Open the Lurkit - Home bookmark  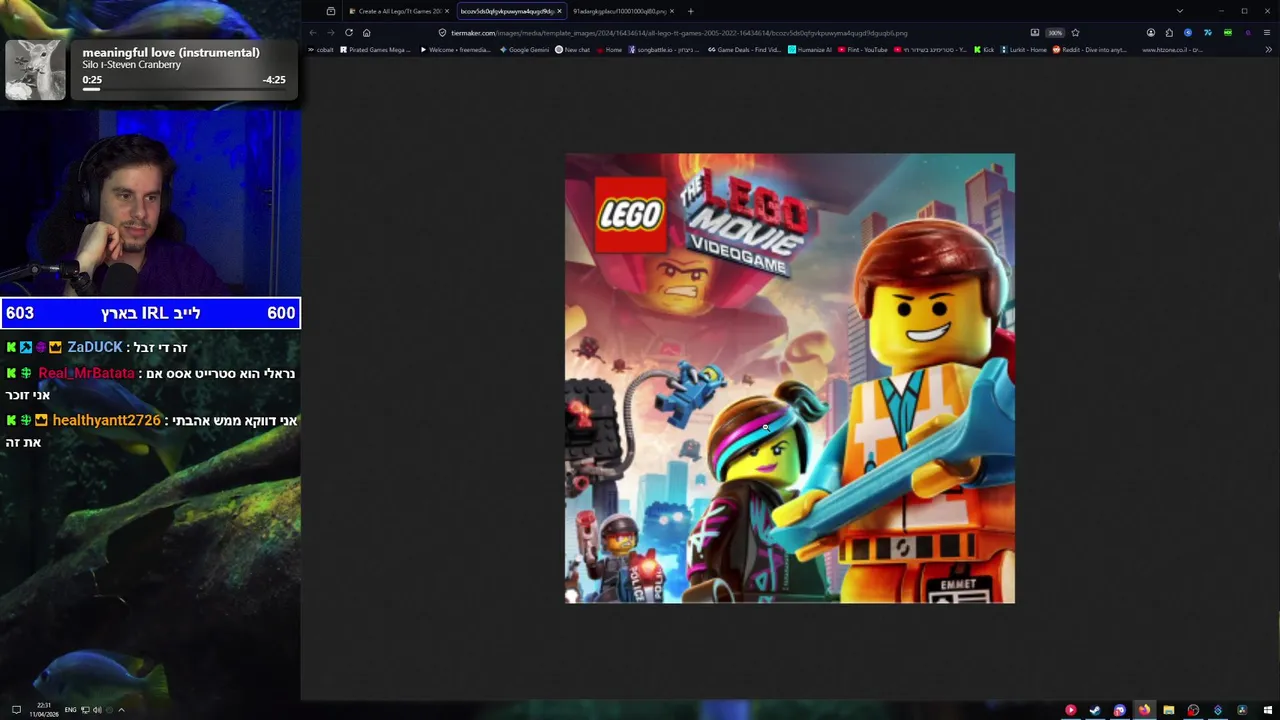click(x=1023, y=49)
